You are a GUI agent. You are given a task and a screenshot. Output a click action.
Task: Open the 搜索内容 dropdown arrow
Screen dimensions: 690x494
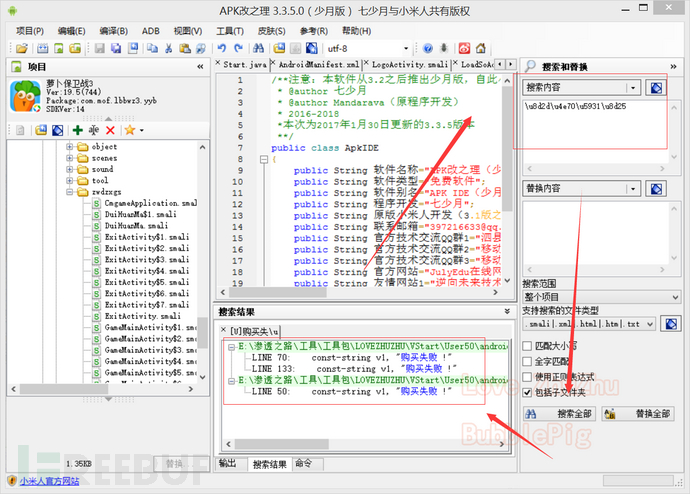[x=633, y=88]
